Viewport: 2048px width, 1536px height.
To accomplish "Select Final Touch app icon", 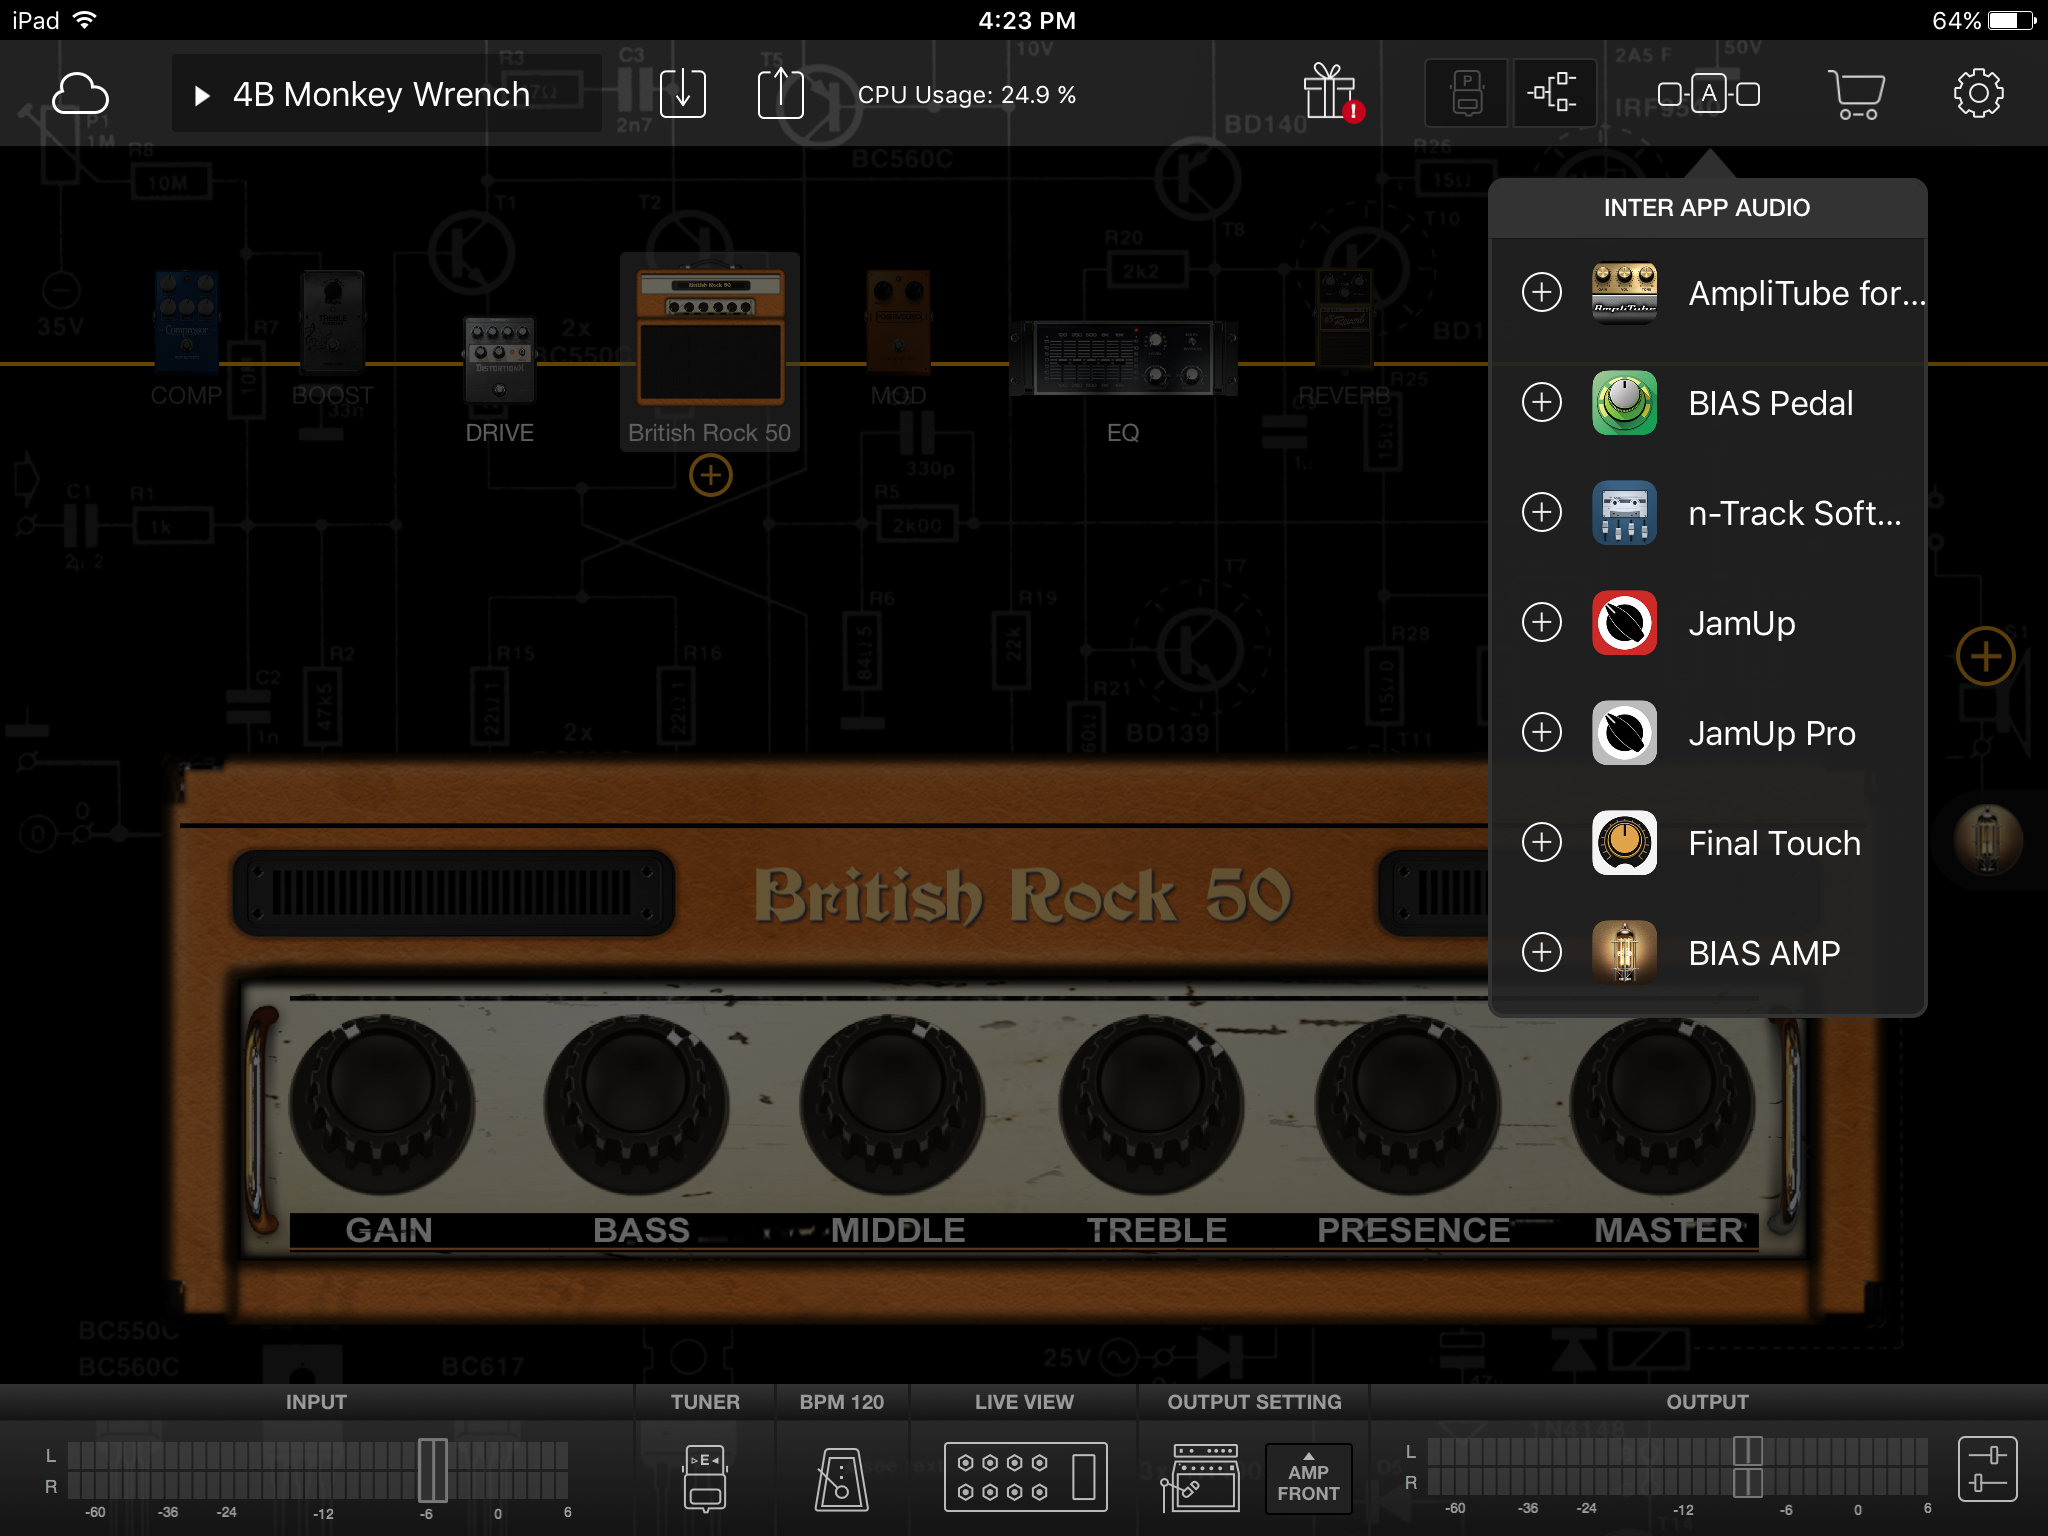I will [1624, 842].
